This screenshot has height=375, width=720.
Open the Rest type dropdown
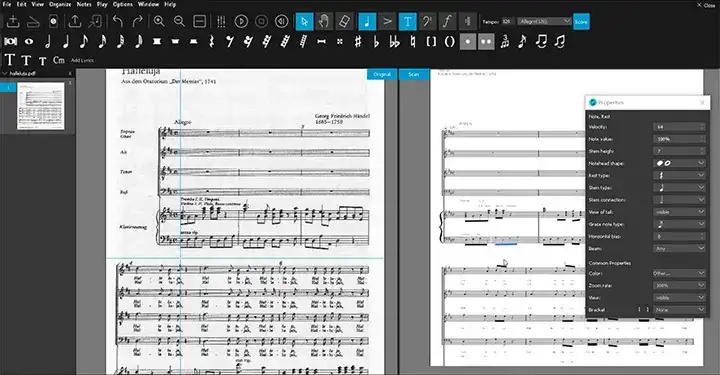coord(679,175)
